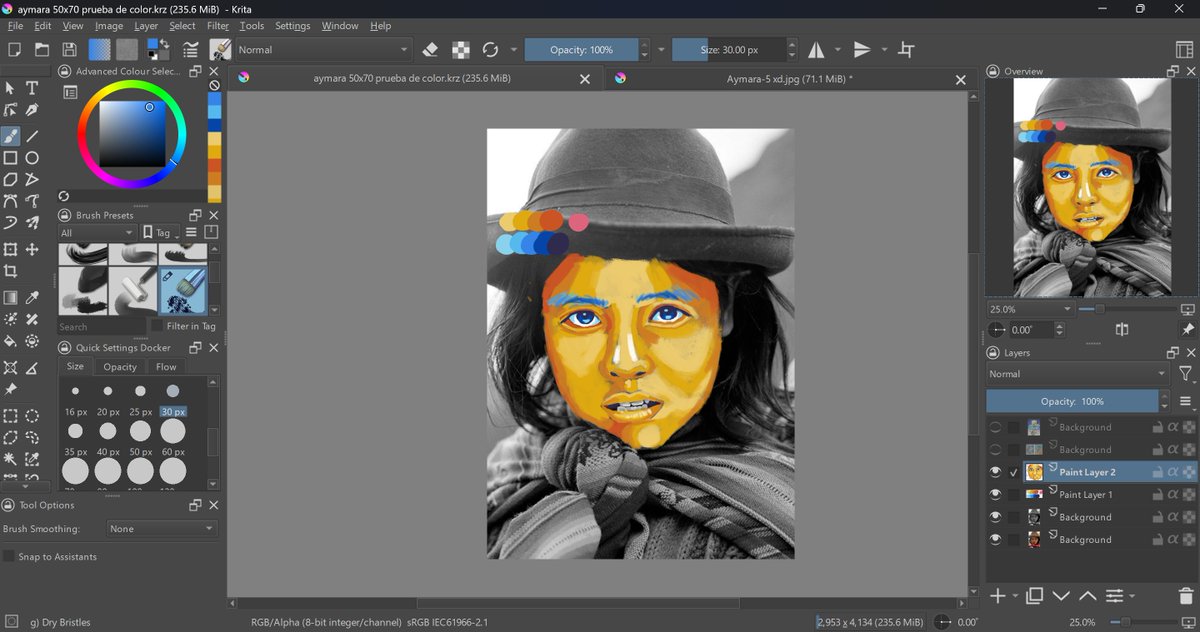Open the brush settings editor icon
Viewport: 1200px width, 632px height.
pos(190,49)
